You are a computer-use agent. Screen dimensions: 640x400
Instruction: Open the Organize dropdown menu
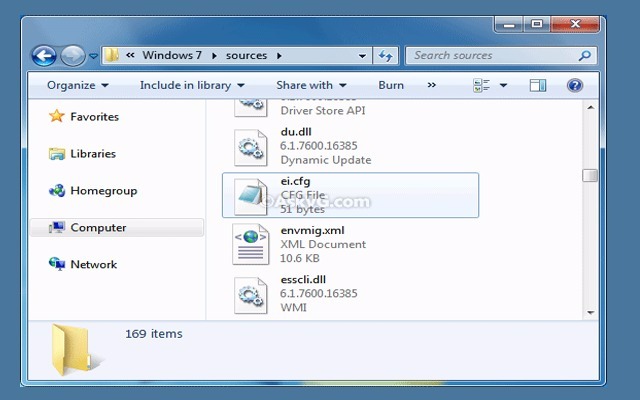point(77,86)
